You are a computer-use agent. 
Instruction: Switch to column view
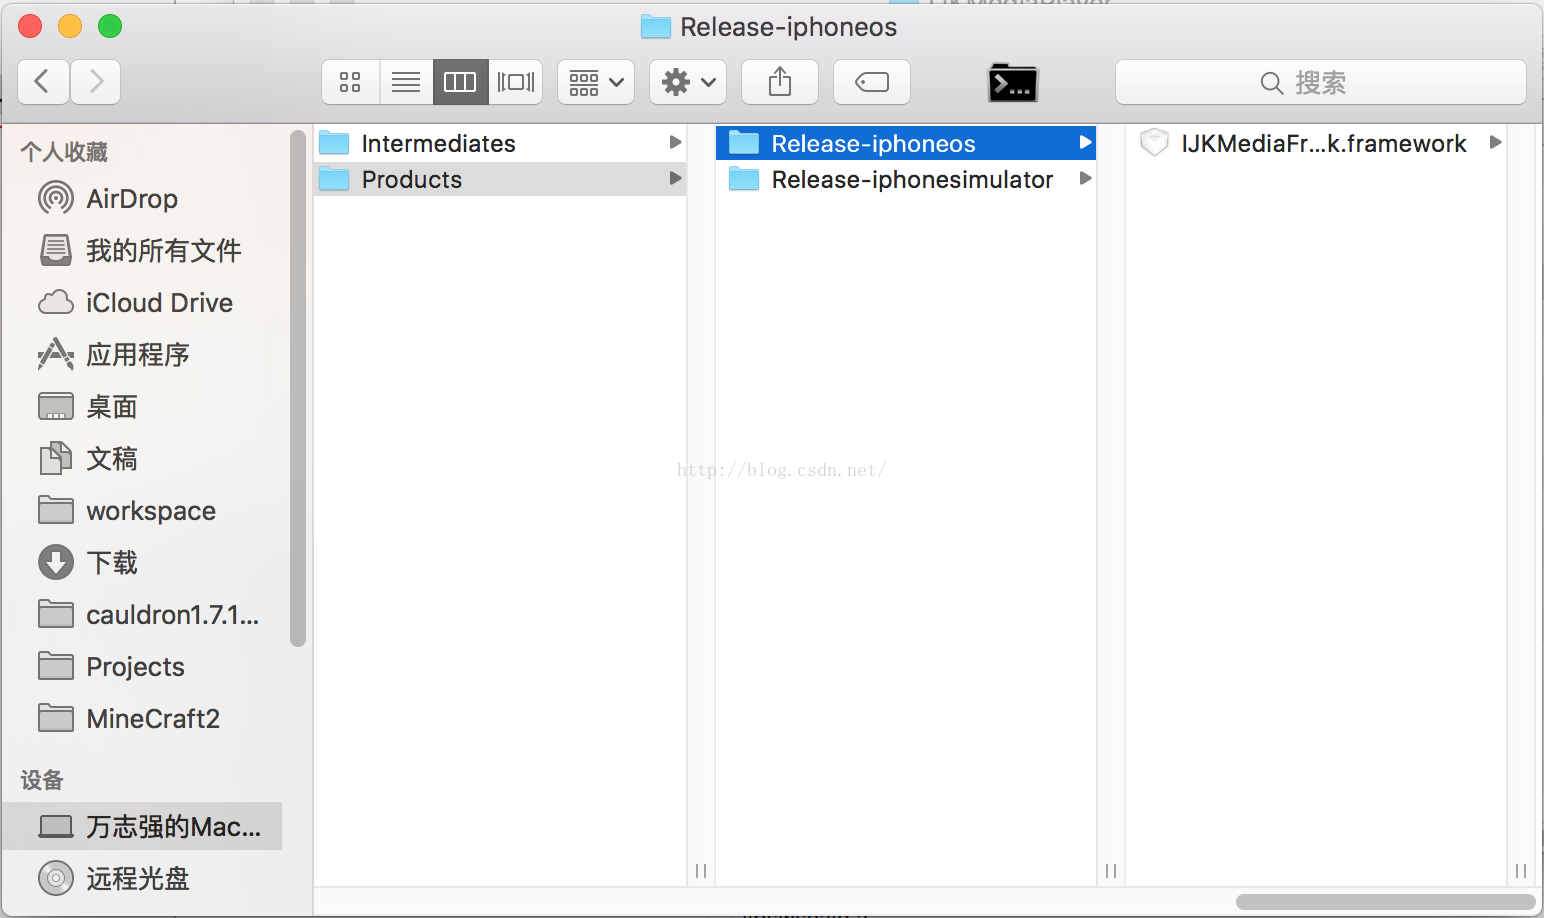click(x=460, y=82)
